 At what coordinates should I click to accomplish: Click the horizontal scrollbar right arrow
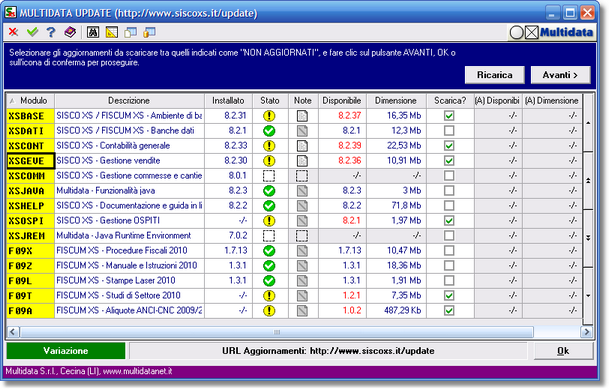point(586,332)
